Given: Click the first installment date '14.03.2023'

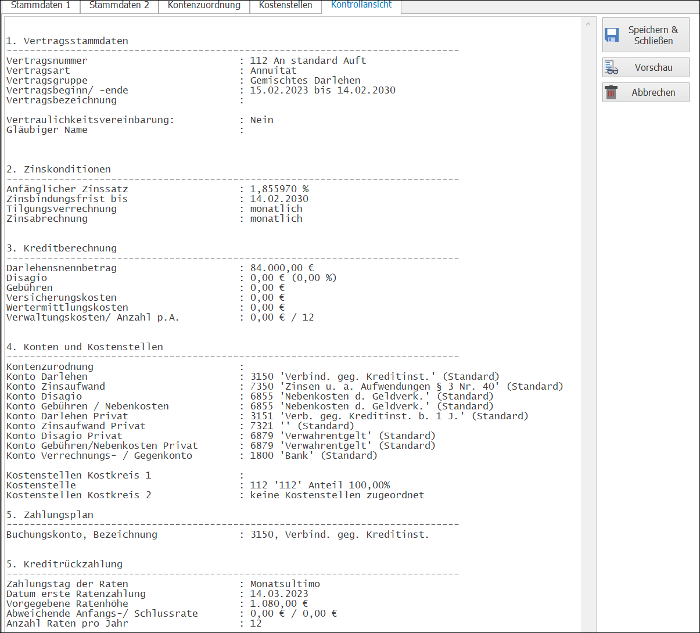Looking at the screenshot, I should [279, 594].
